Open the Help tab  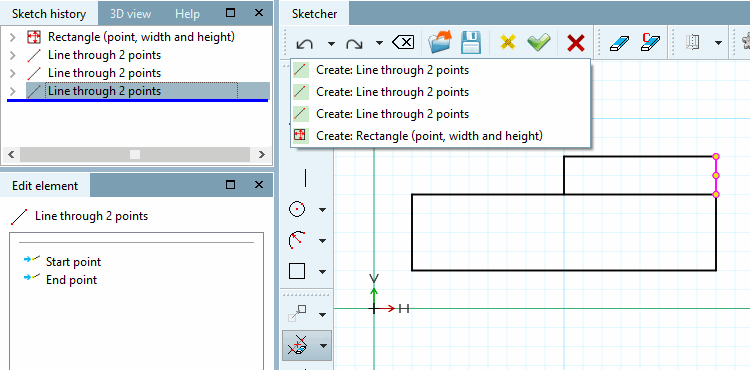point(187,14)
